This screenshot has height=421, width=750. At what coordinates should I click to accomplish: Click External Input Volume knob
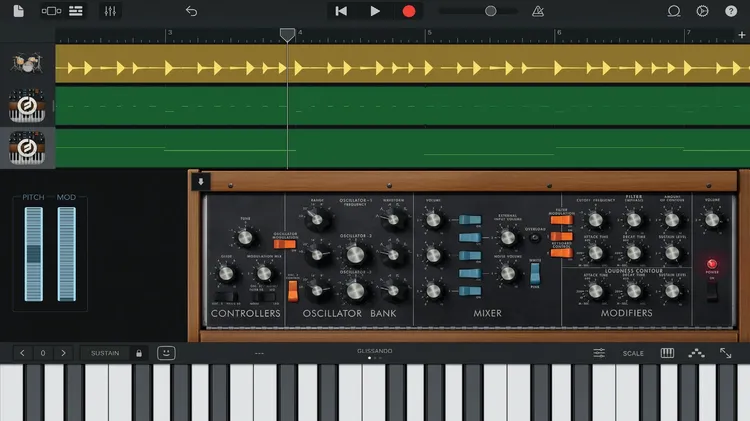click(x=508, y=237)
